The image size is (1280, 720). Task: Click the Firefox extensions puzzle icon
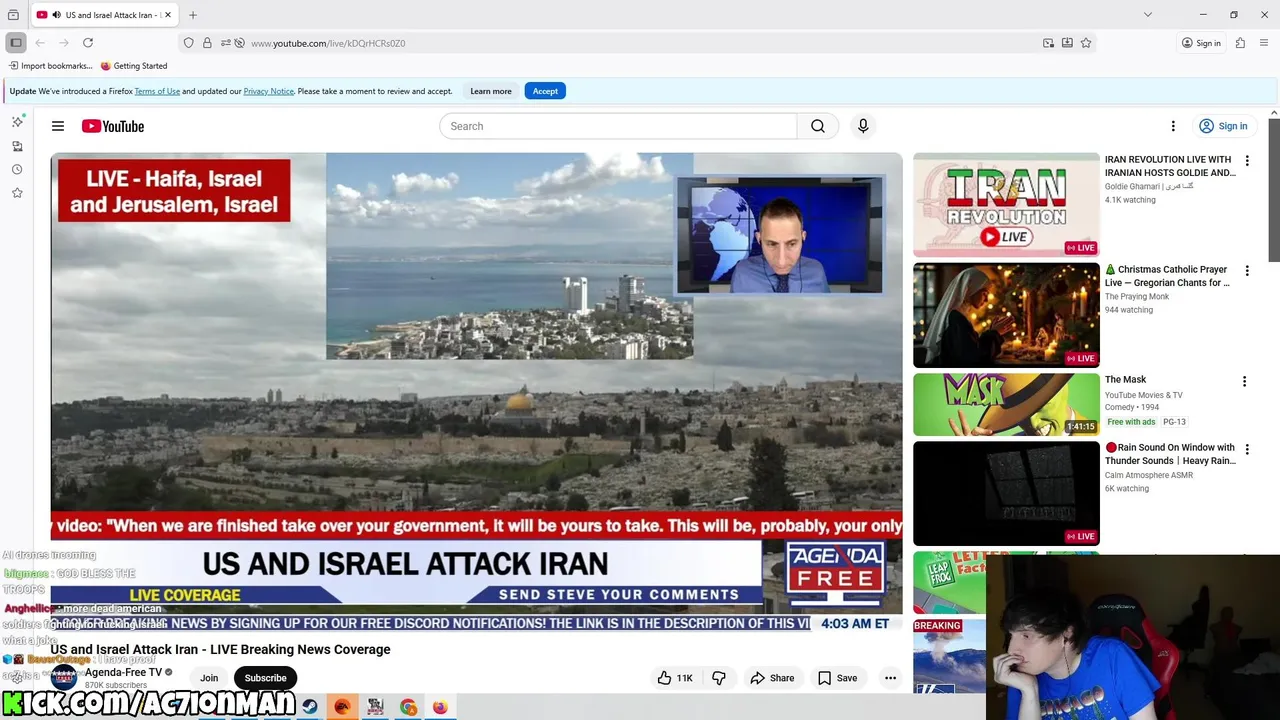[1240, 43]
